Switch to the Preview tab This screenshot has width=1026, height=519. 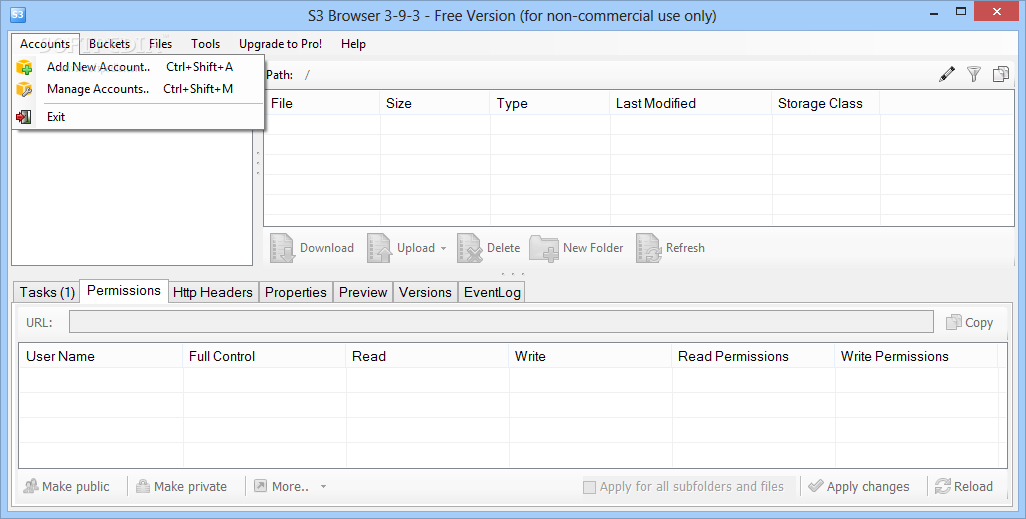click(363, 293)
